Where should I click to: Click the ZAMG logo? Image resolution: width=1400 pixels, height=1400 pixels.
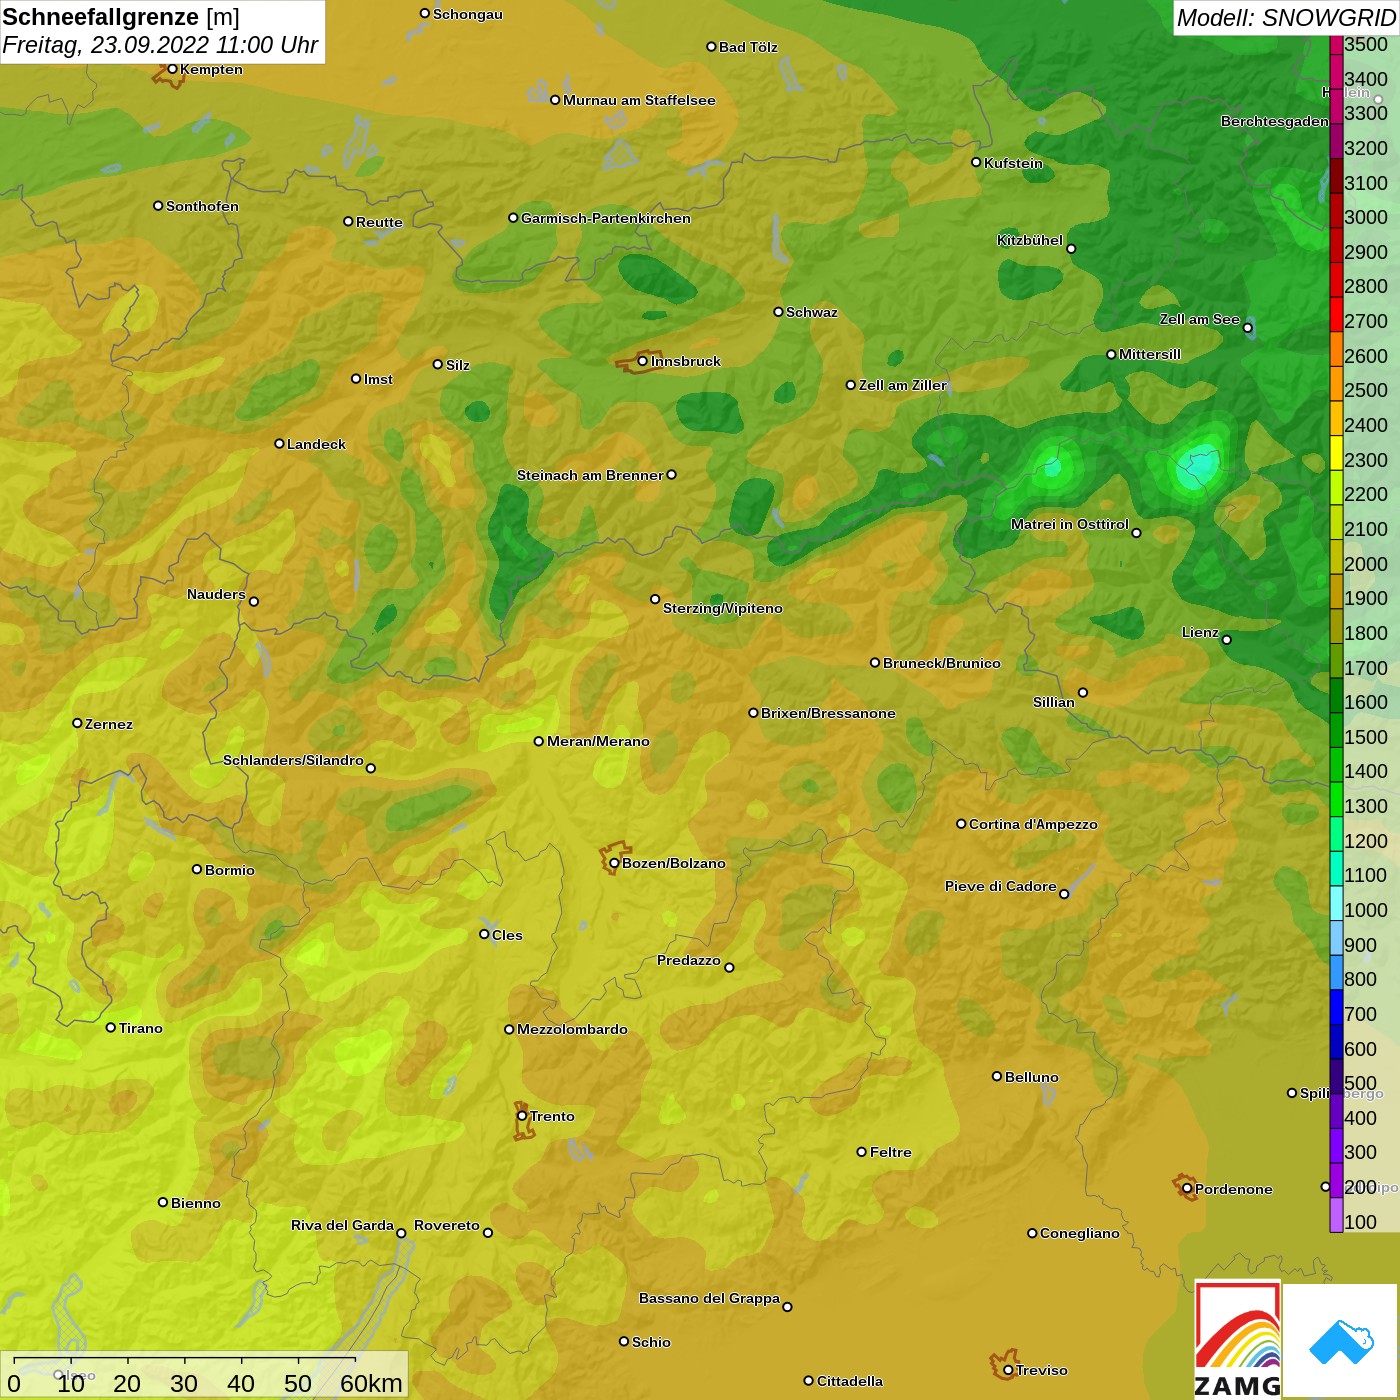[x=1237, y=1340]
